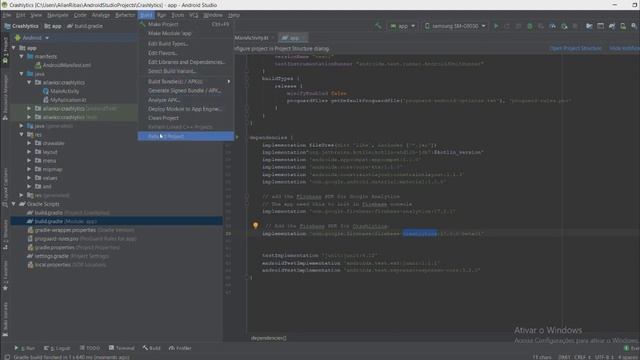The image size is (640, 360).
Task: Toggle the Structure side tab
Action: pyautogui.click(x=5, y=234)
